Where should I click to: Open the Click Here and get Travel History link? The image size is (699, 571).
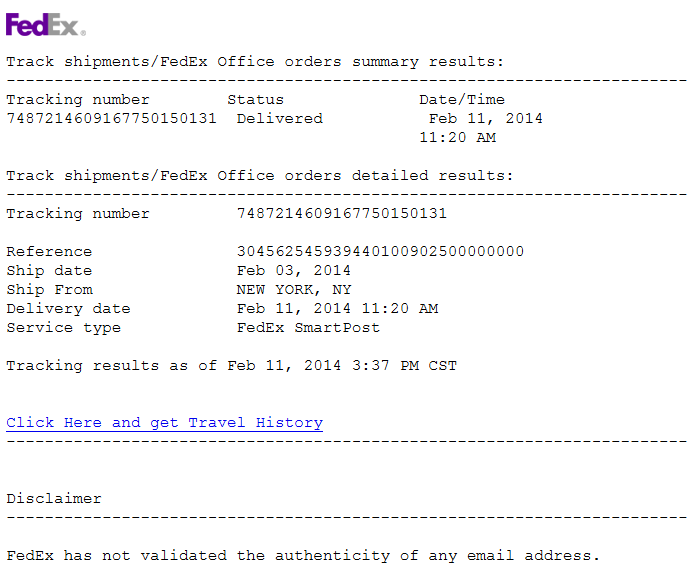(x=164, y=423)
